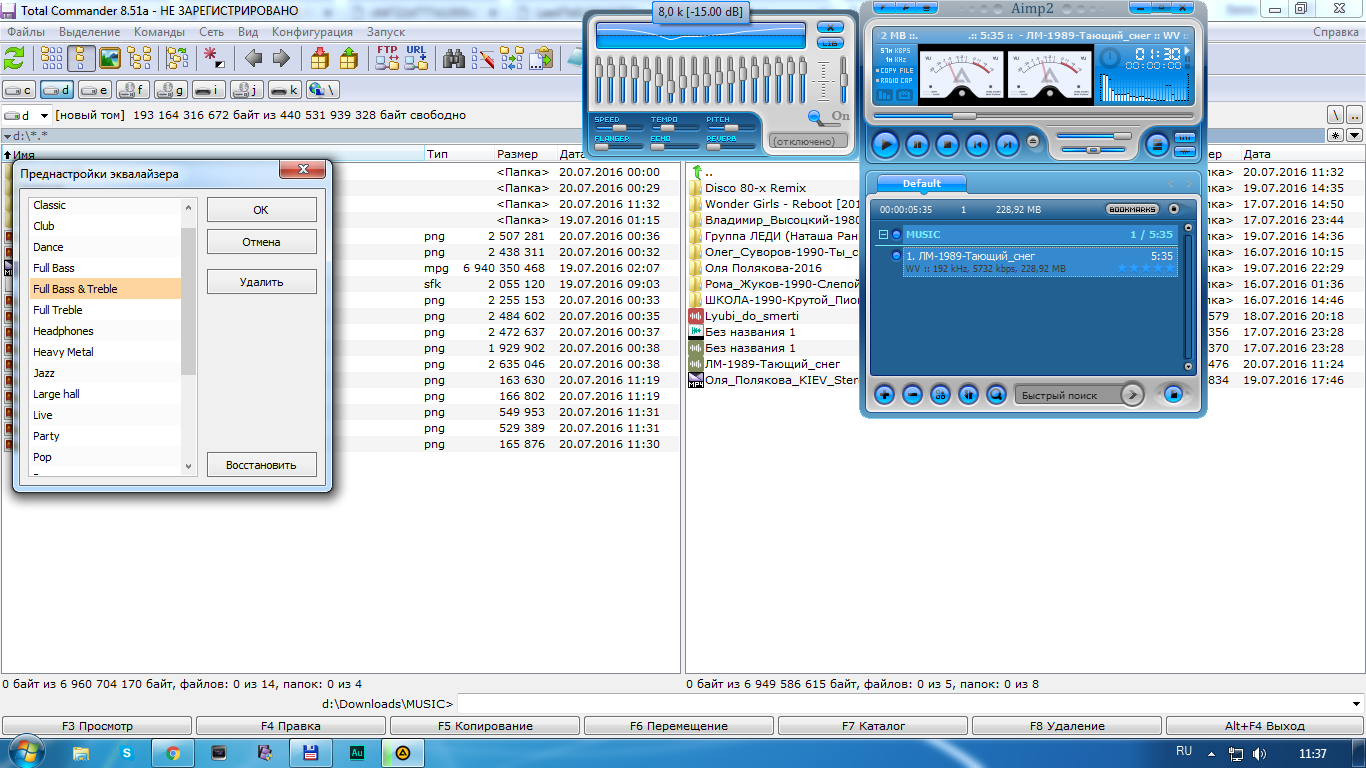The width and height of the screenshot is (1366, 768).
Task: Open Disco 80-х Remix folder in right panel
Action: pos(755,188)
